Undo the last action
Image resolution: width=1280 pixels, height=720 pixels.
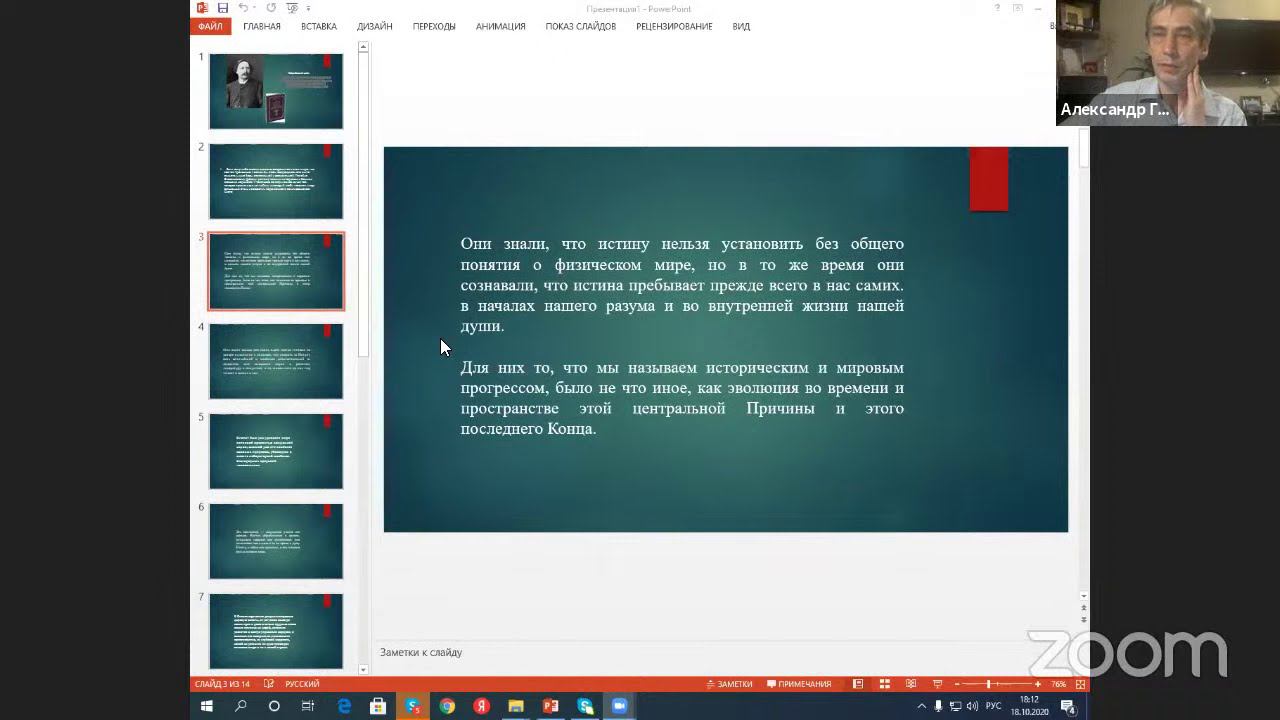pyautogui.click(x=243, y=8)
